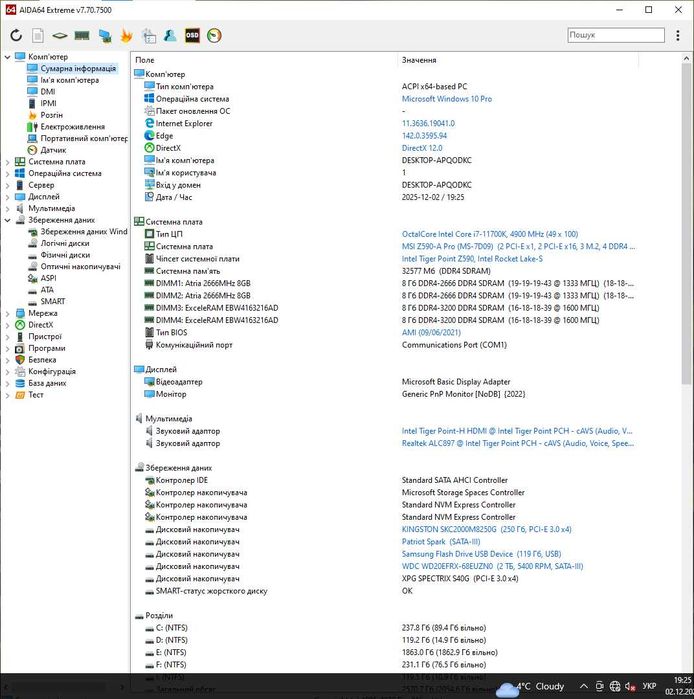Click the Refresh toolbar icon
This screenshot has height=699, width=694.
pyautogui.click(x=16, y=35)
